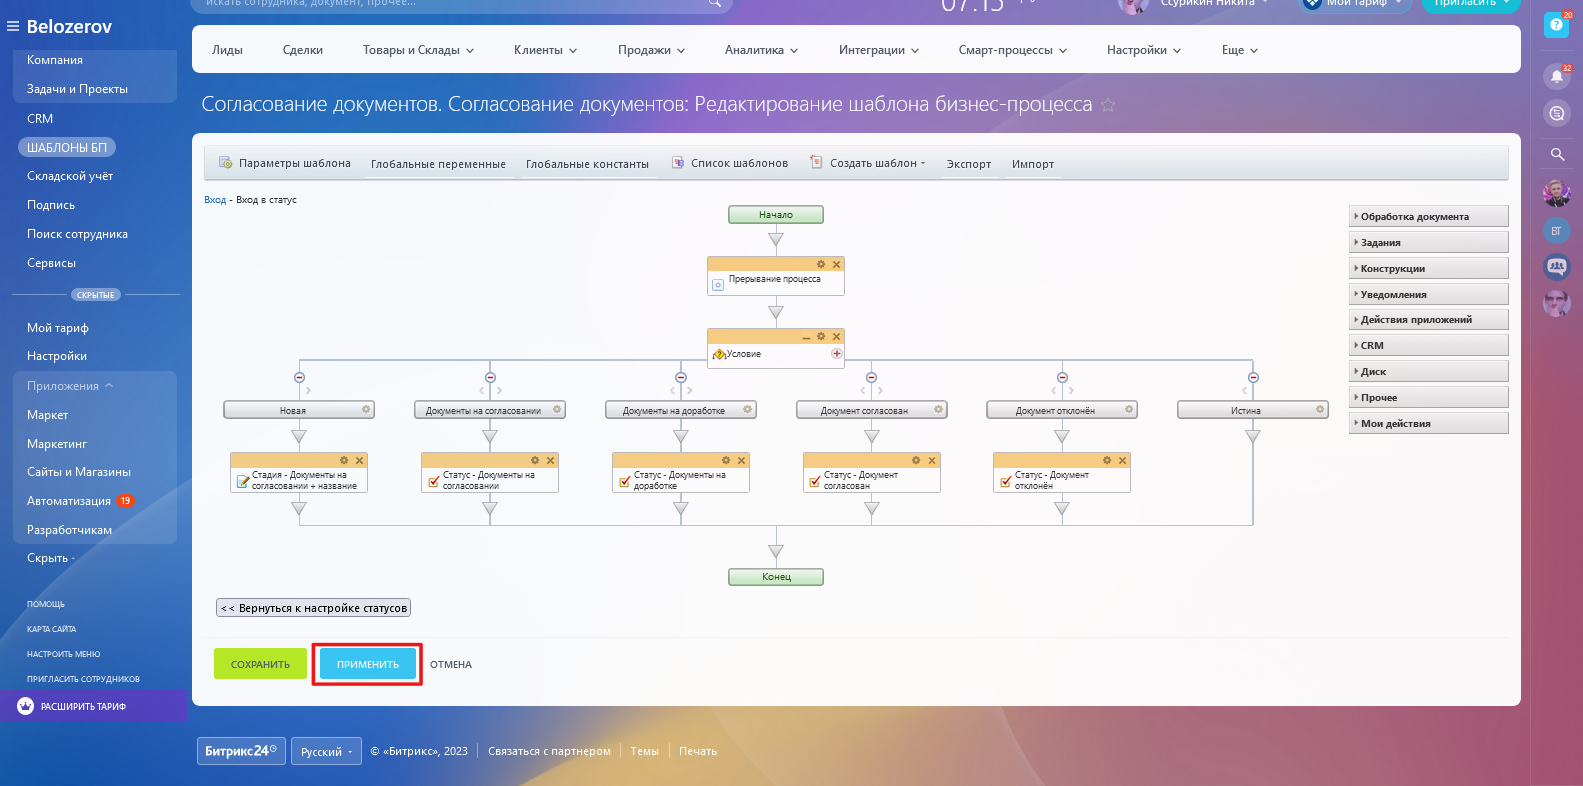
Task: Expand the Действия приложений group
Action: pos(1428,319)
